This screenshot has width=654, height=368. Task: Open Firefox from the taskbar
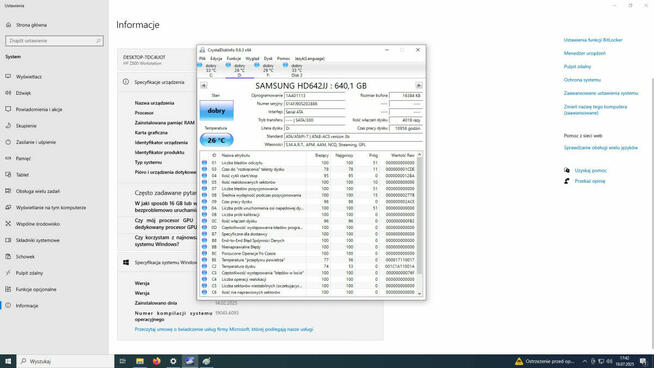click(156, 361)
